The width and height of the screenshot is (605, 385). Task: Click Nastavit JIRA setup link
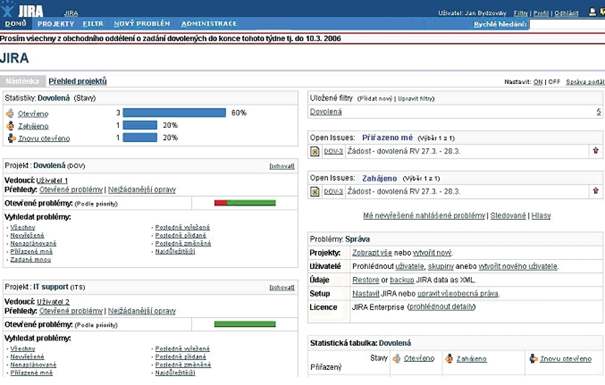(366, 294)
